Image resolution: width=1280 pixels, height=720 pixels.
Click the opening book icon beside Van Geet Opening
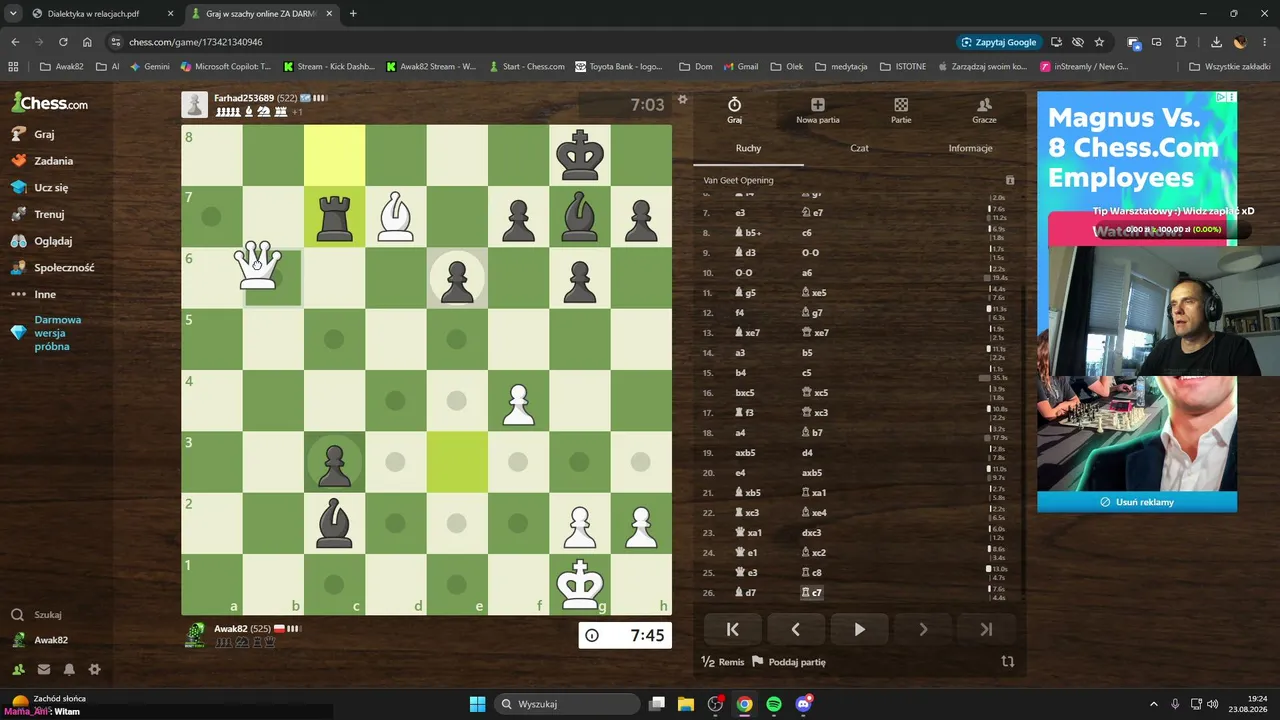pos(1010,181)
